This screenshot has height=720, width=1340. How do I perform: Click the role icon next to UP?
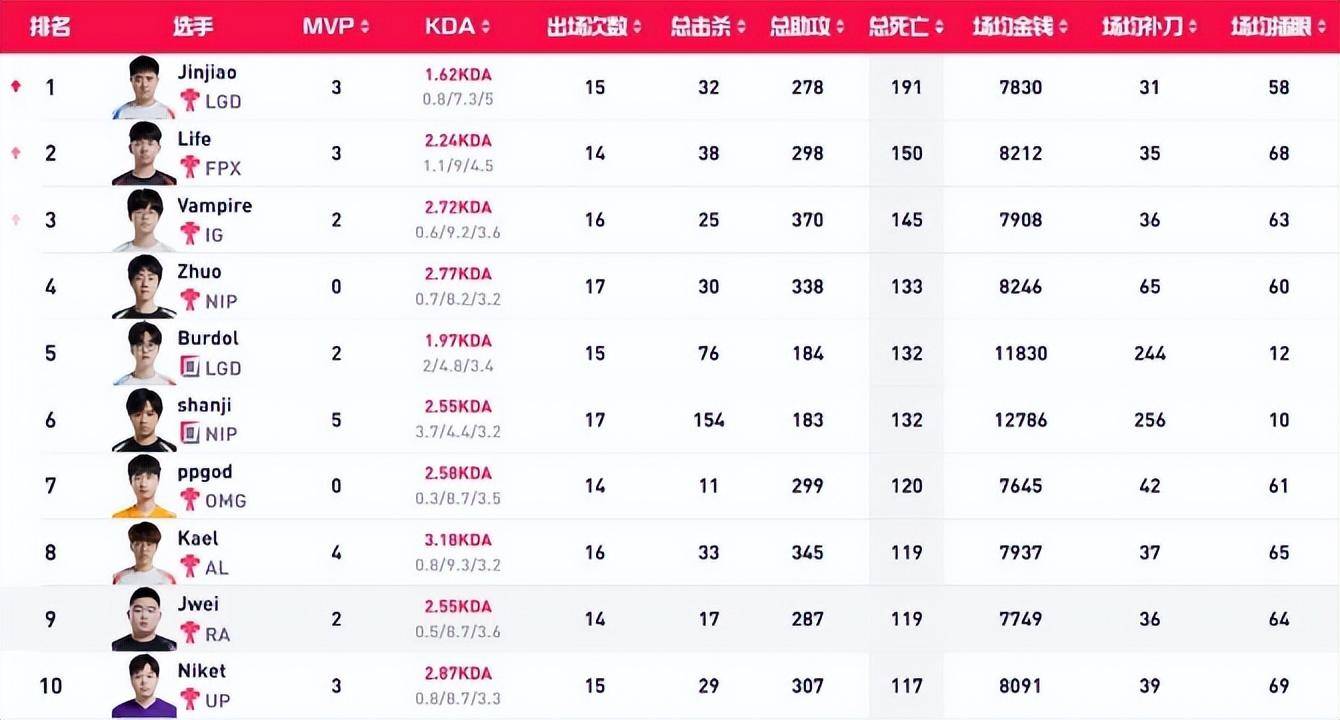189,700
